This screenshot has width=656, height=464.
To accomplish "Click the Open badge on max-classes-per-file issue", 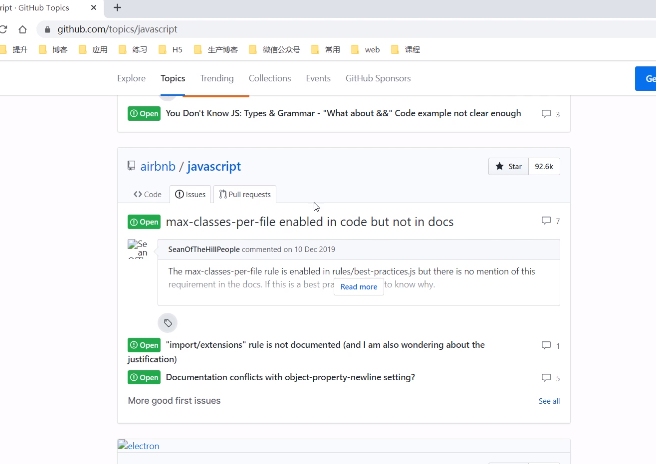I will point(144,222).
